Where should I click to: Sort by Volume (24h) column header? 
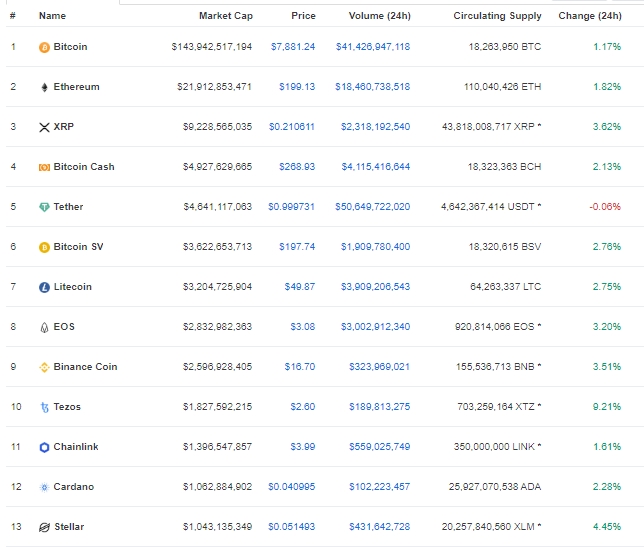[x=380, y=16]
